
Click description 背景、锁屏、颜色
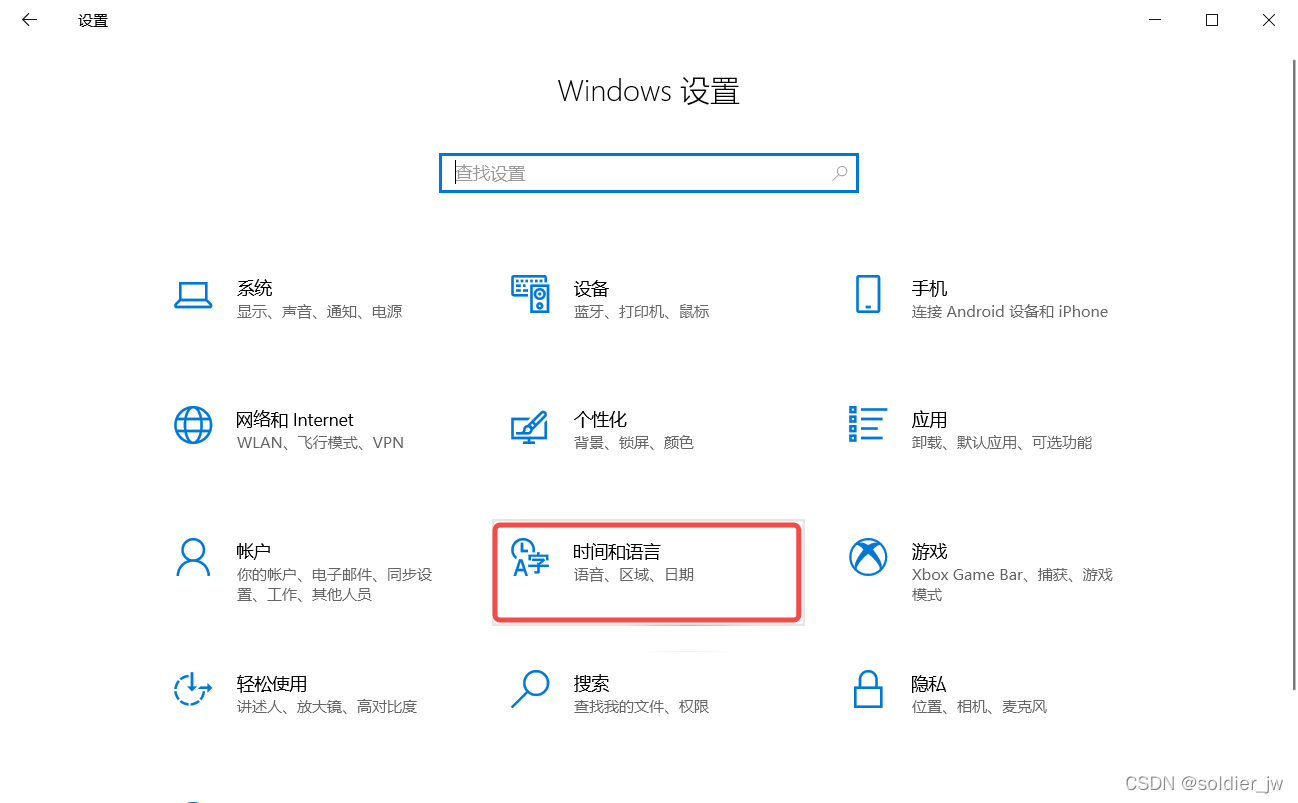(x=634, y=443)
